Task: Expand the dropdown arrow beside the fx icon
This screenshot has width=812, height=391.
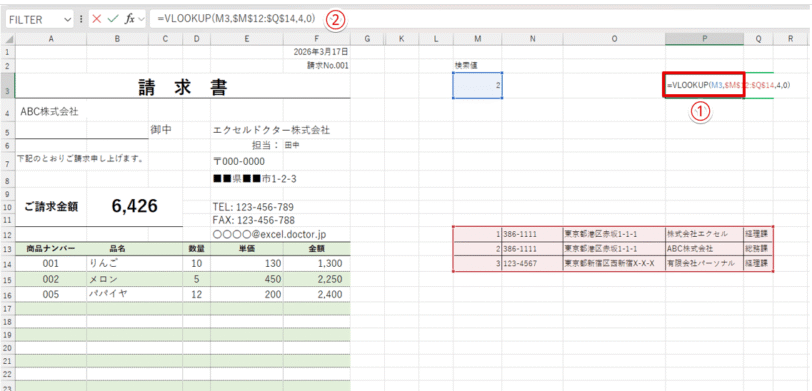Action: point(141,19)
